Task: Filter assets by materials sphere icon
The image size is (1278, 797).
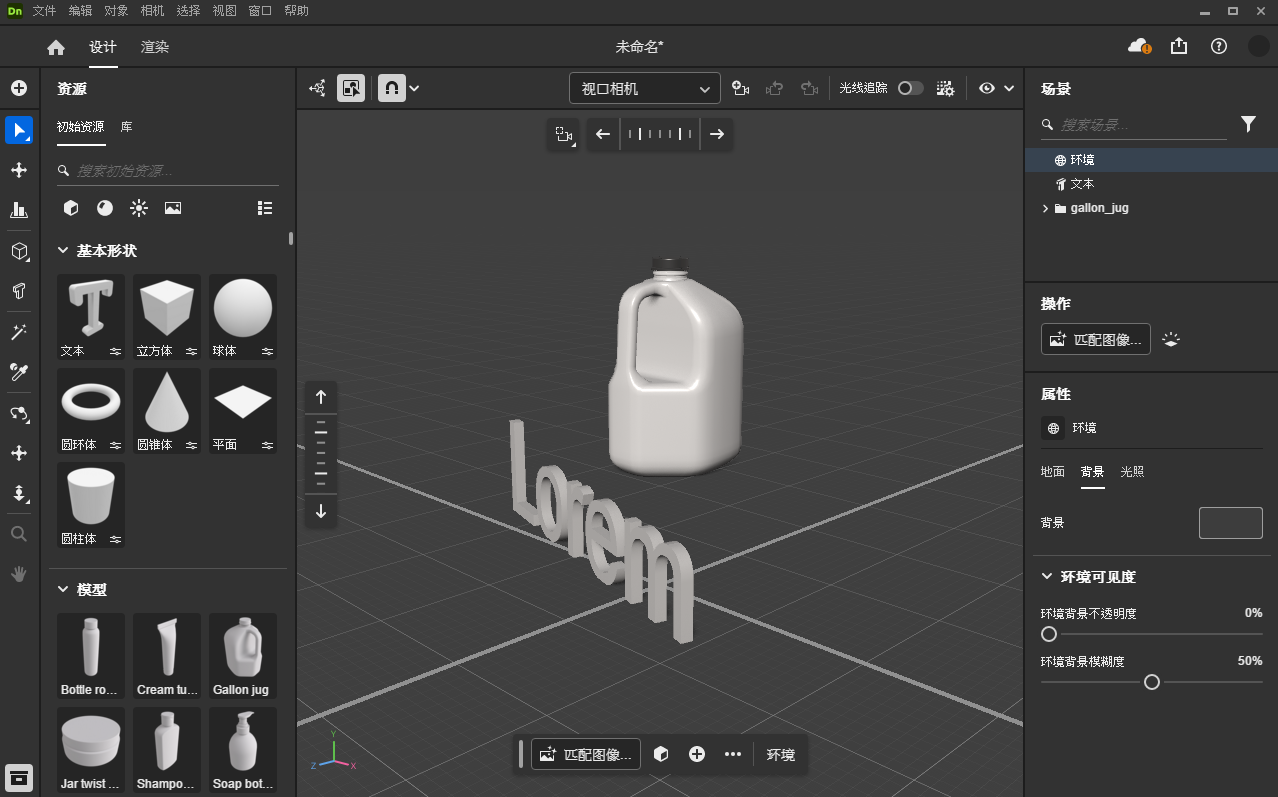Action: click(105, 208)
